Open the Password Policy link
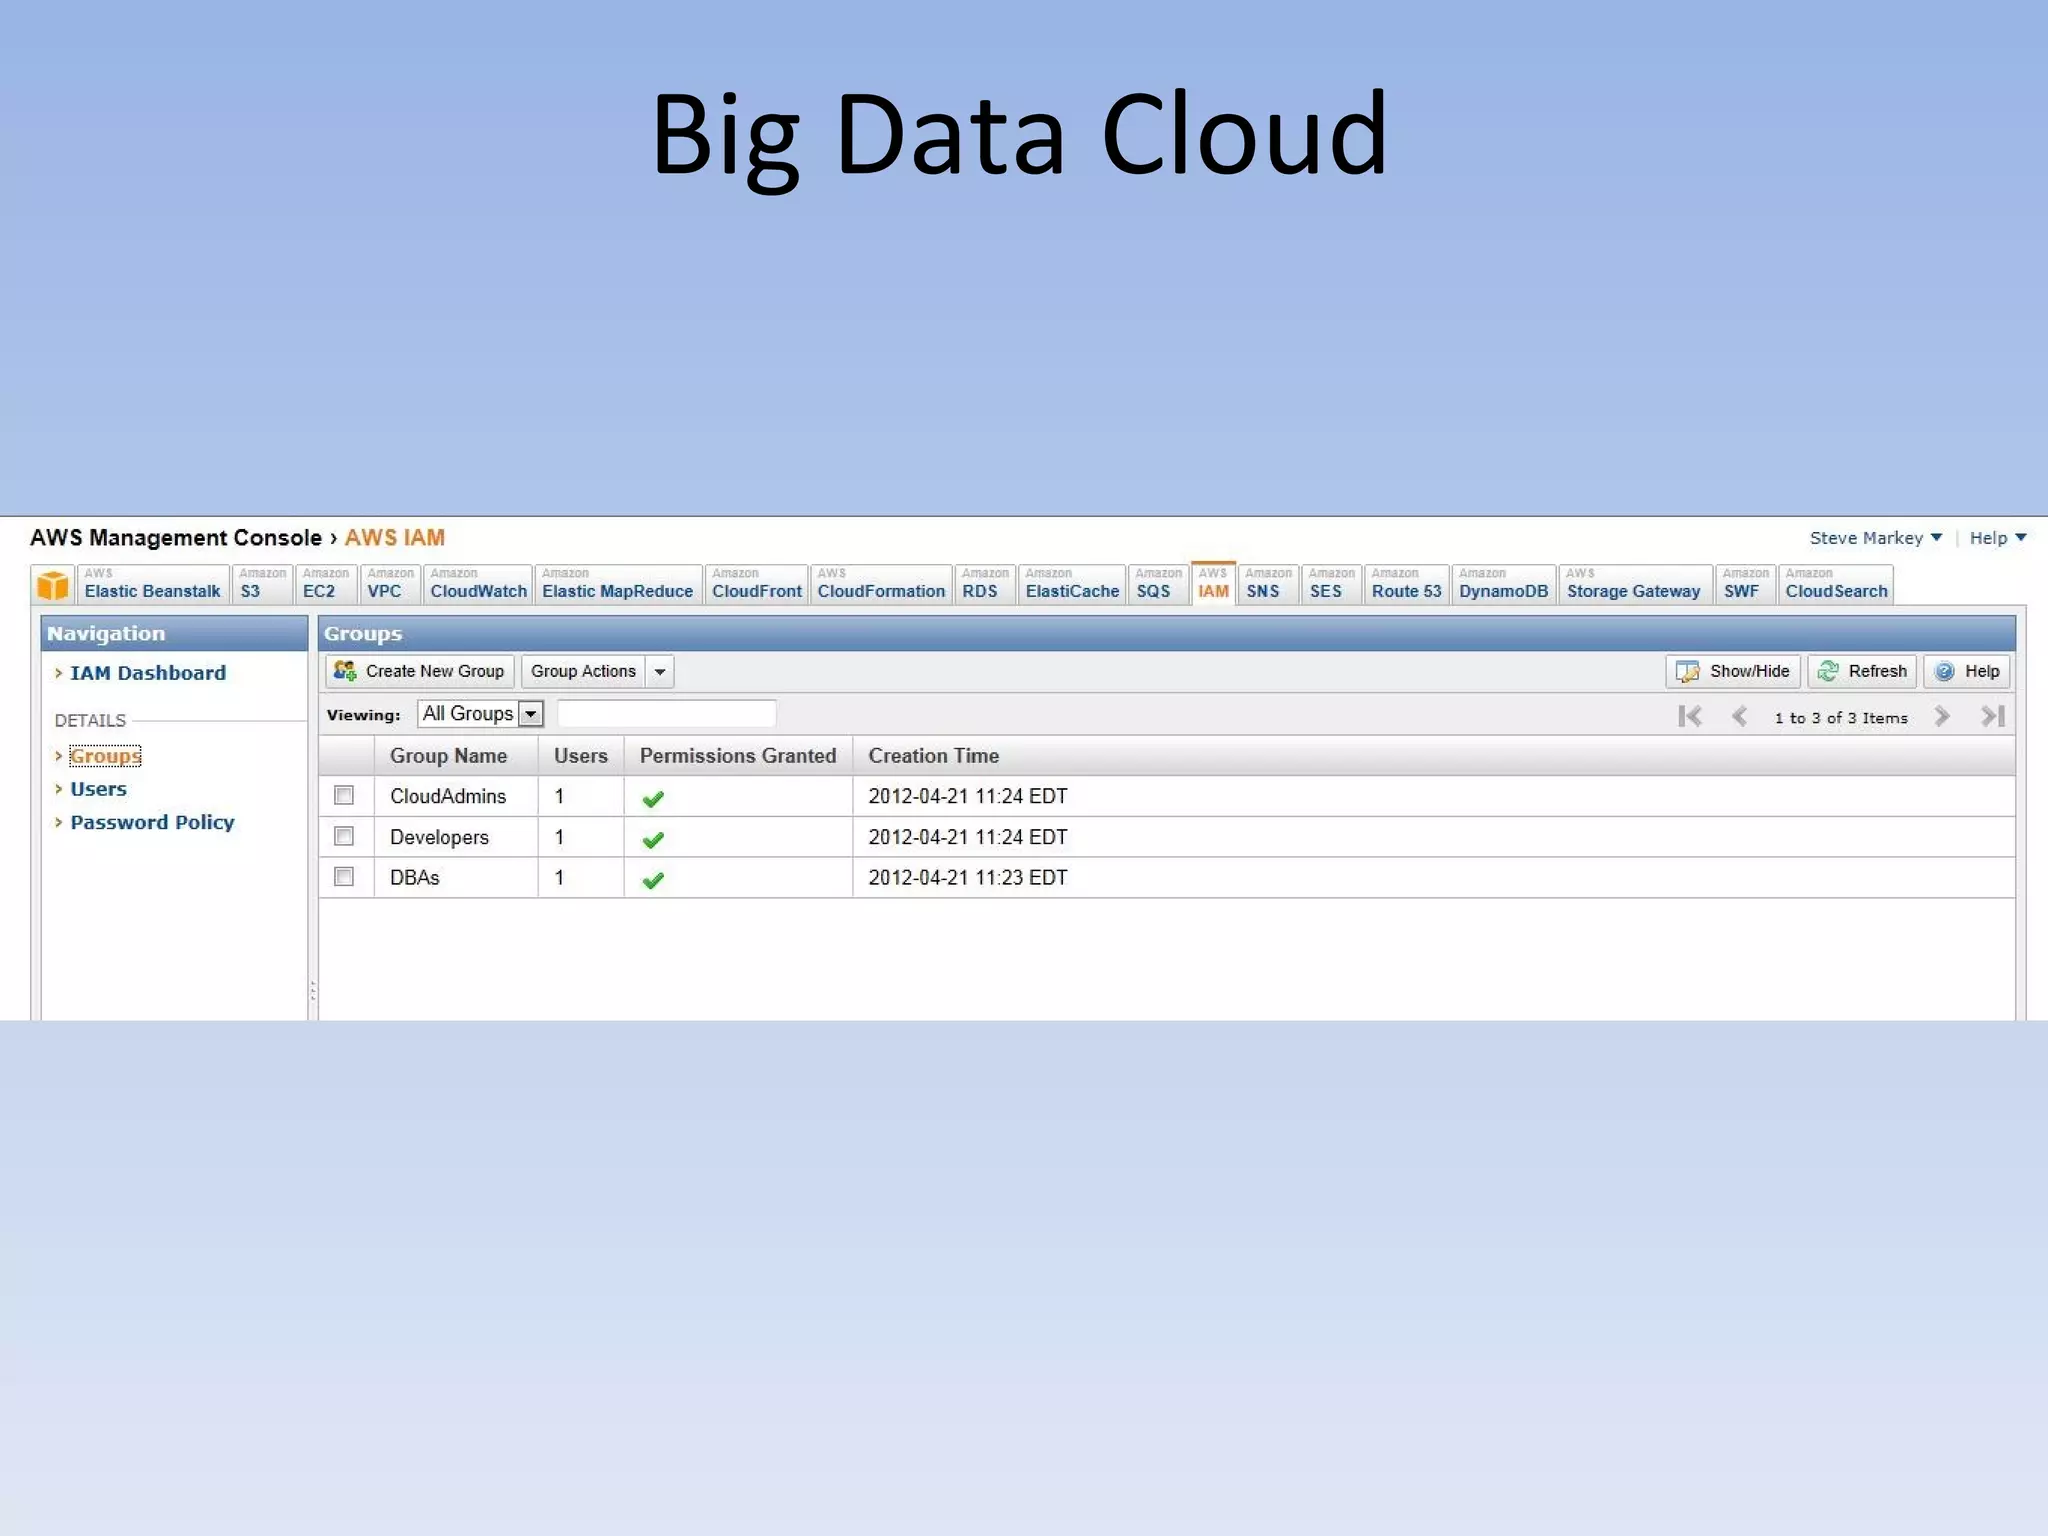The width and height of the screenshot is (2048, 1536). tap(152, 822)
